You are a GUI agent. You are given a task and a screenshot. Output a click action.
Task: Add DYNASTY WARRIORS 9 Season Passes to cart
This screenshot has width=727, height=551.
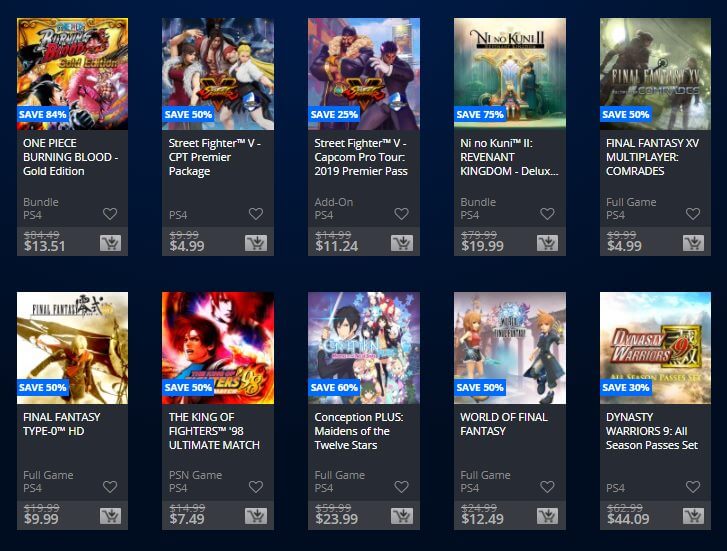coord(693,516)
